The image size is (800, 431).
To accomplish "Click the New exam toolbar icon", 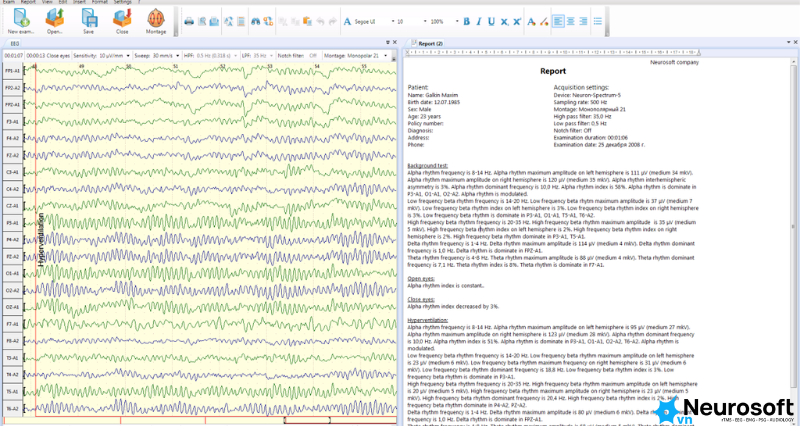I will pos(21,21).
